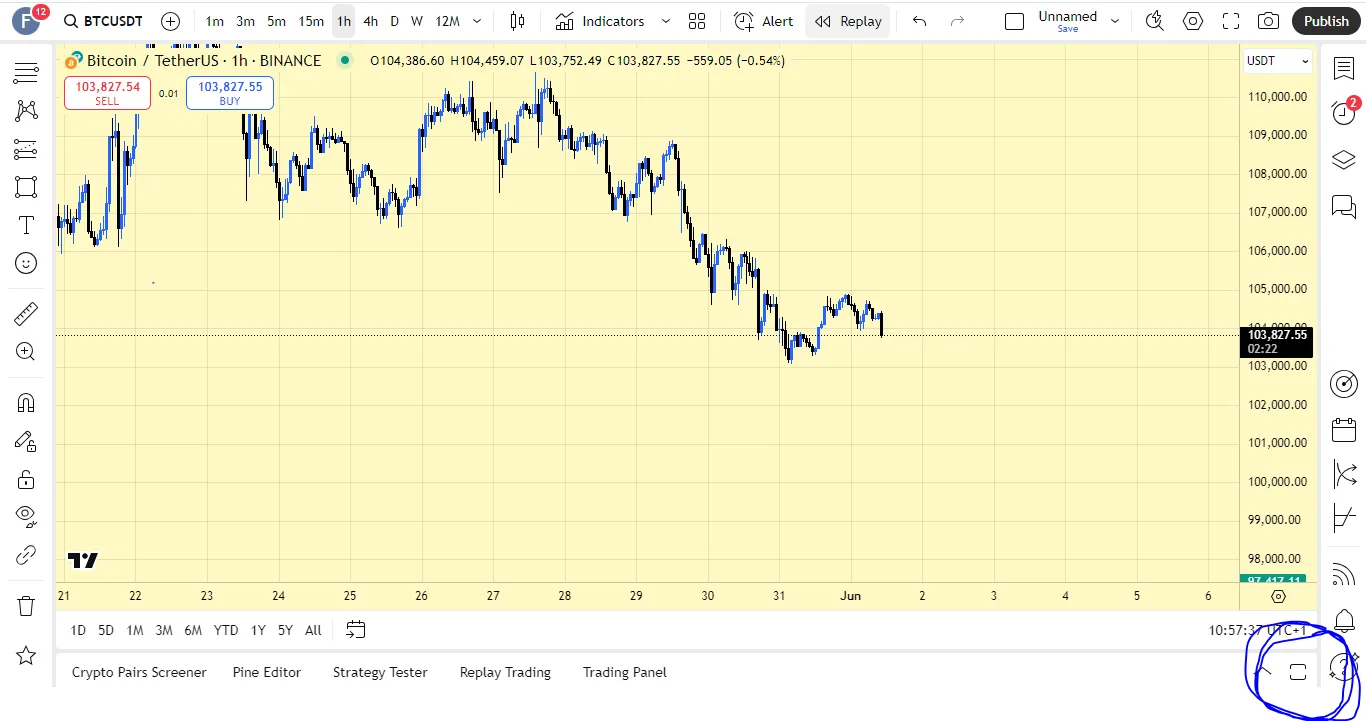This screenshot has height=721, width=1366.
Task: Remove drawings with the trash icon
Action: [26, 606]
